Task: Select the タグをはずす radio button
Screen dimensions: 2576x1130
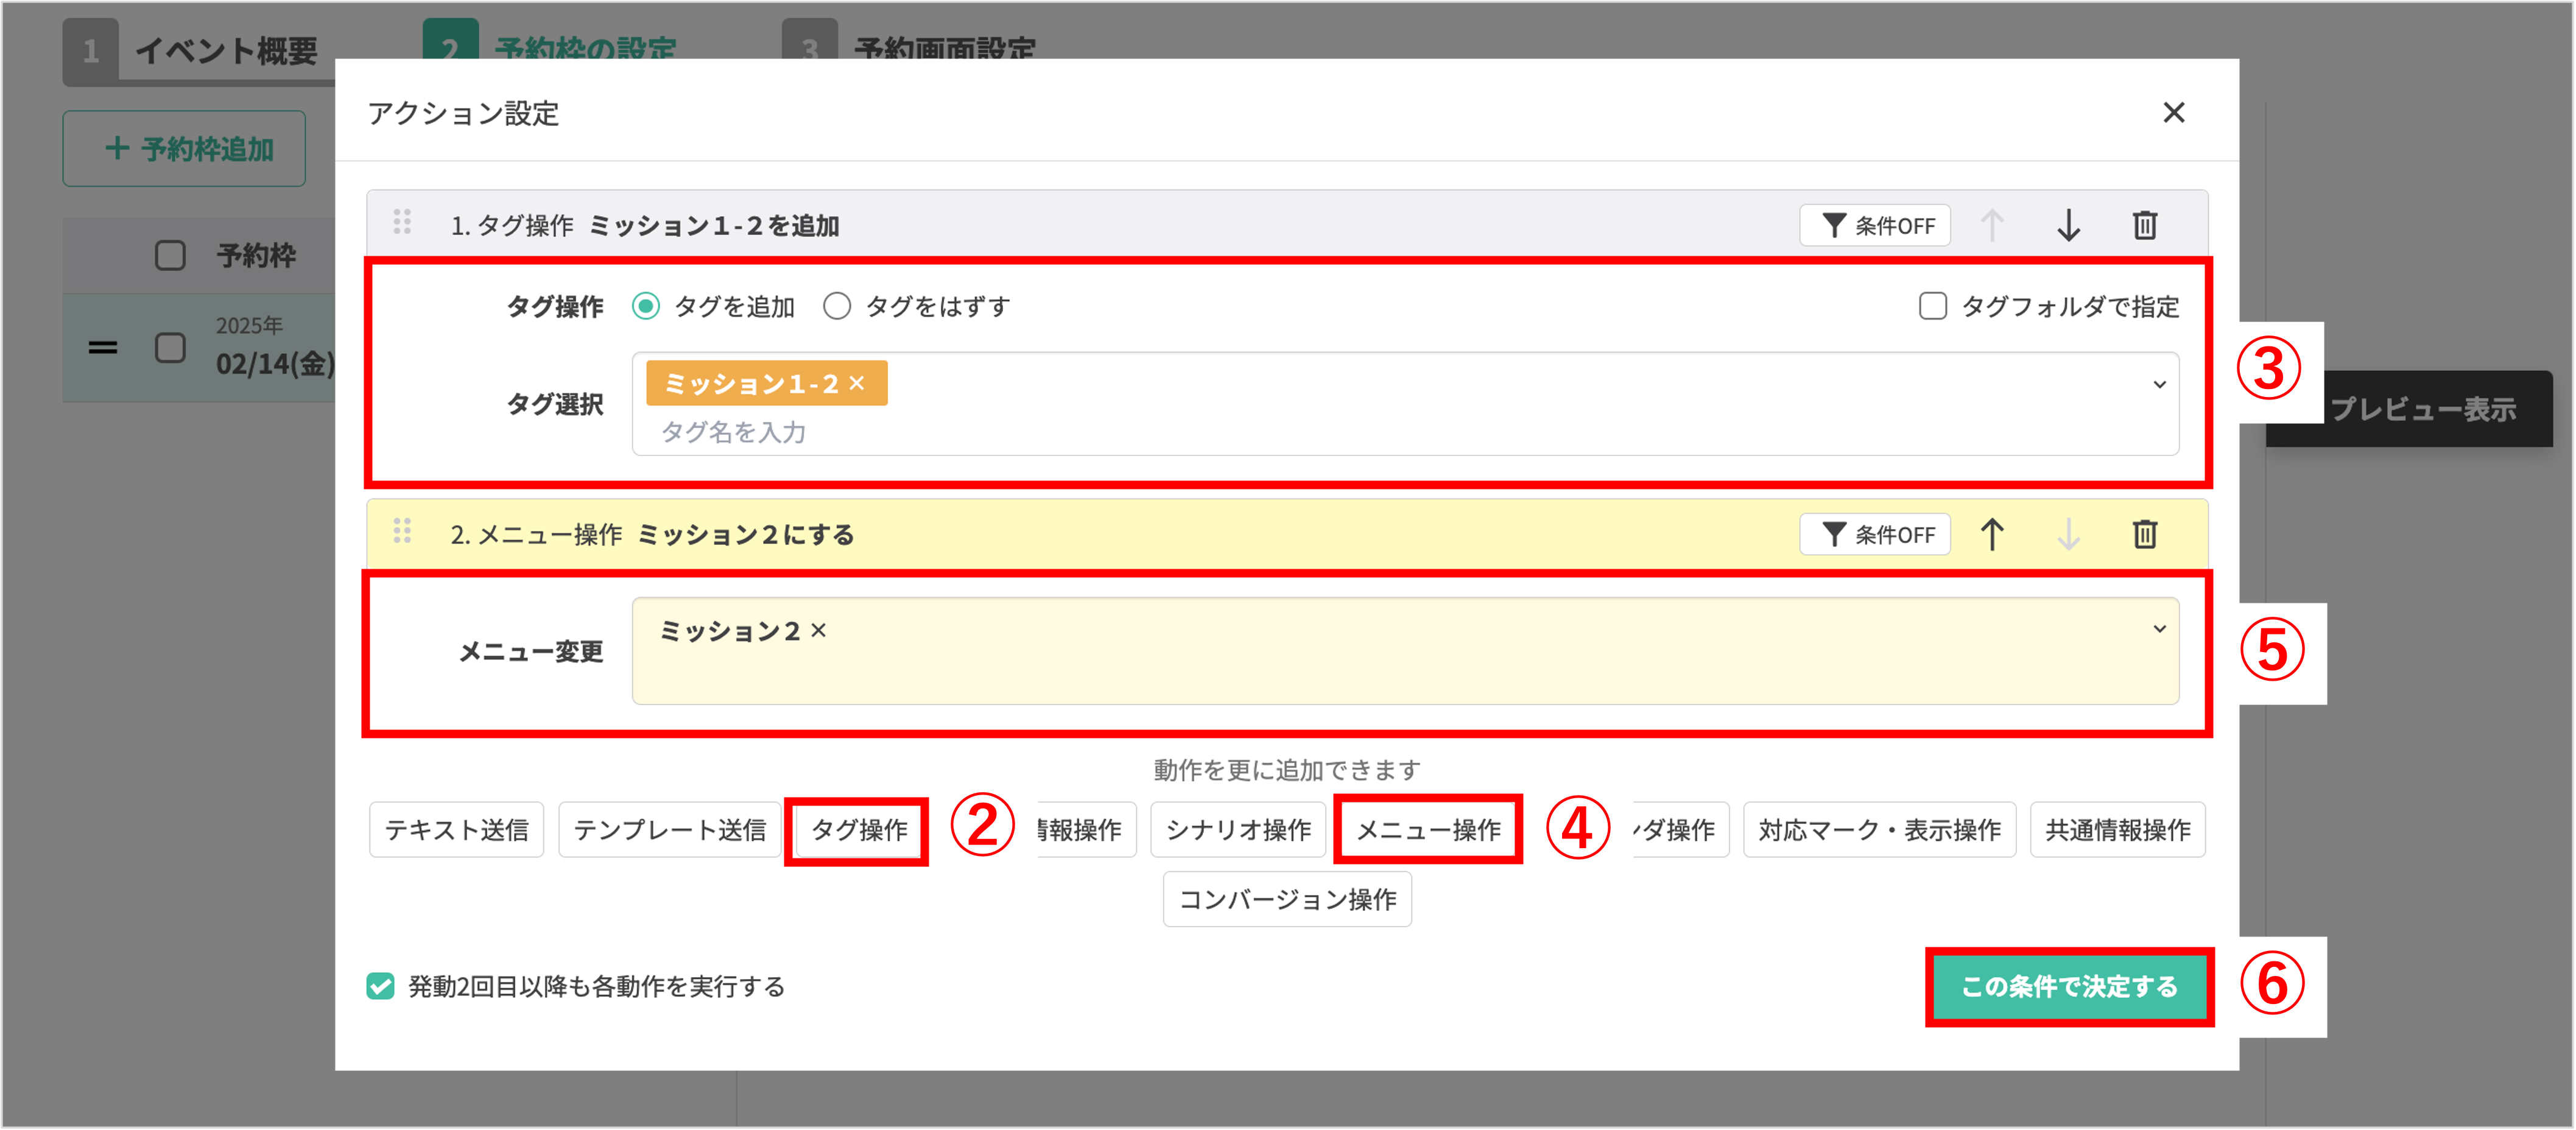Action: click(x=837, y=306)
